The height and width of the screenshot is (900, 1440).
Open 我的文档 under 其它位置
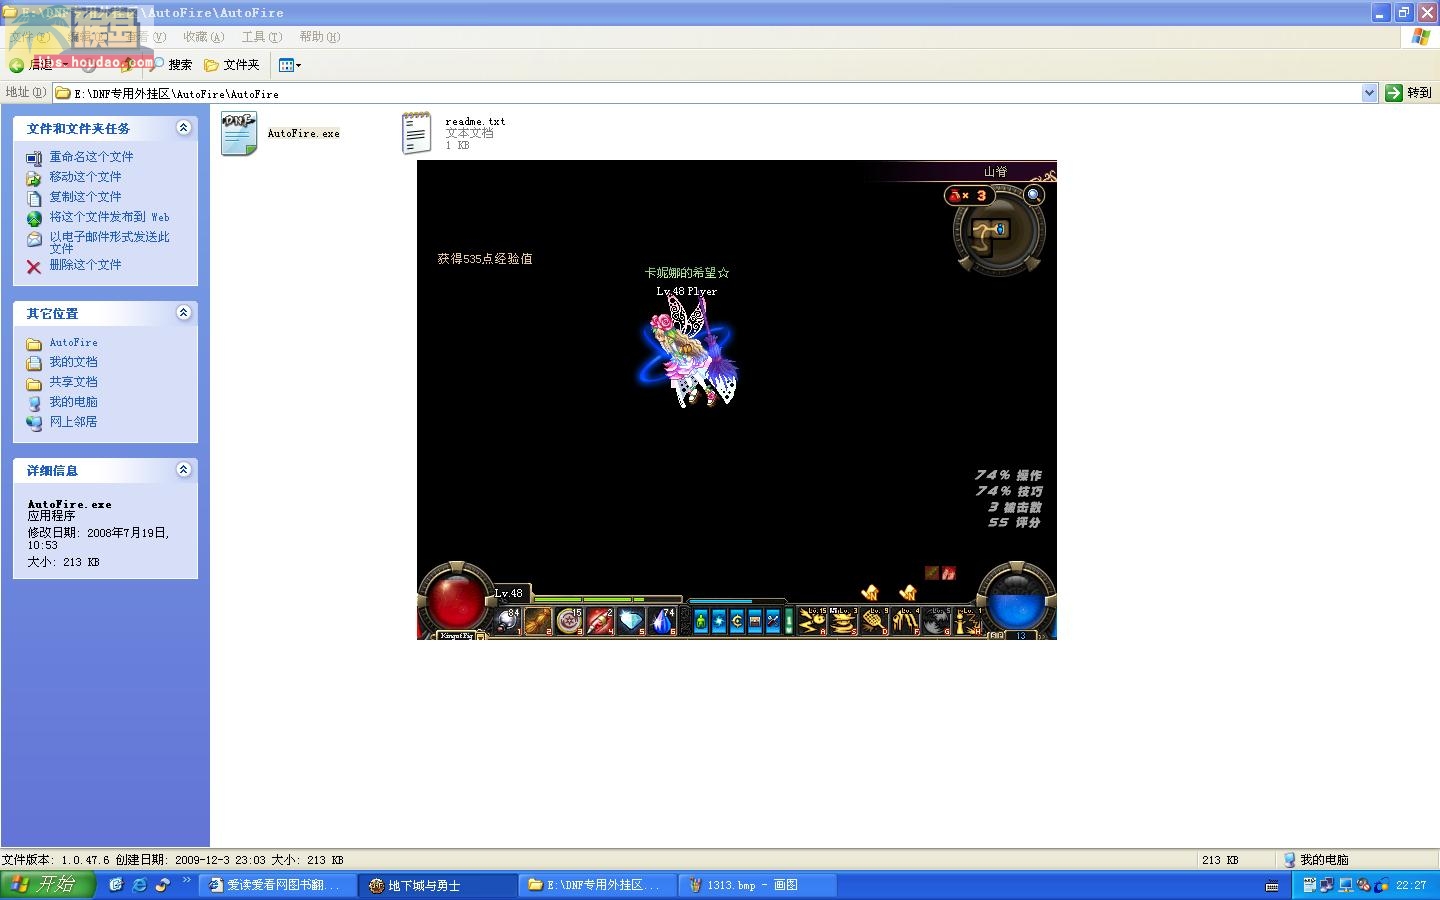[x=73, y=362]
